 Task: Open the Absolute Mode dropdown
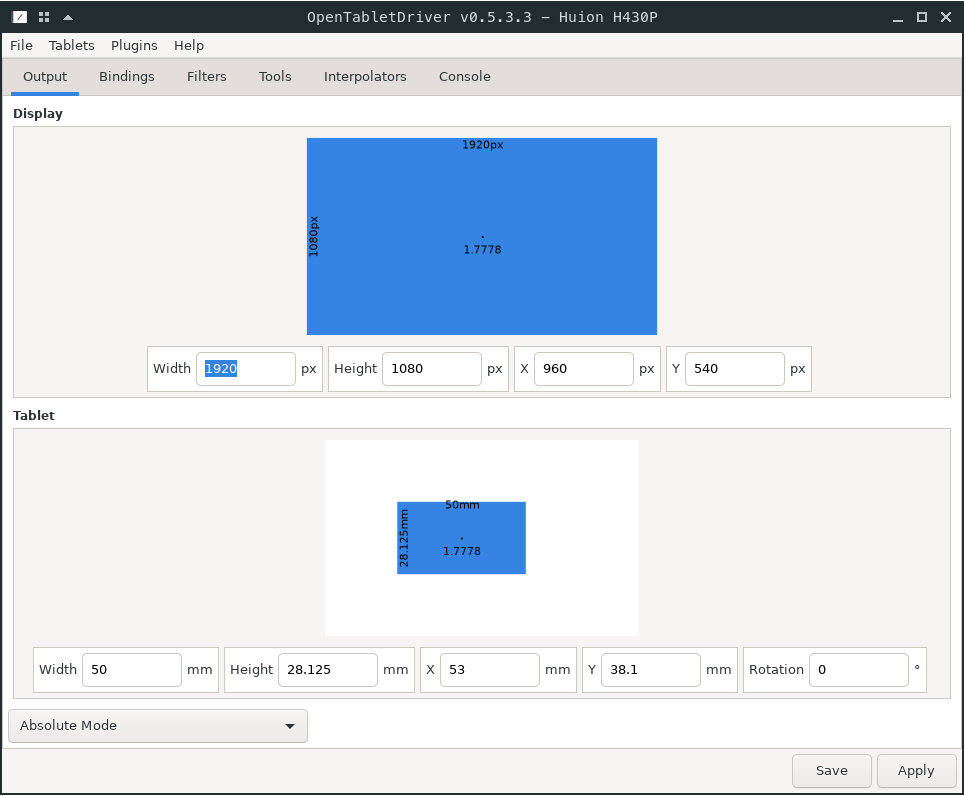click(158, 726)
